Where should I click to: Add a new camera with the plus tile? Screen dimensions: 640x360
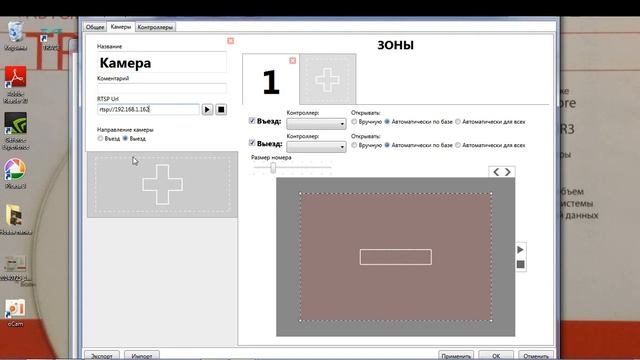162,184
